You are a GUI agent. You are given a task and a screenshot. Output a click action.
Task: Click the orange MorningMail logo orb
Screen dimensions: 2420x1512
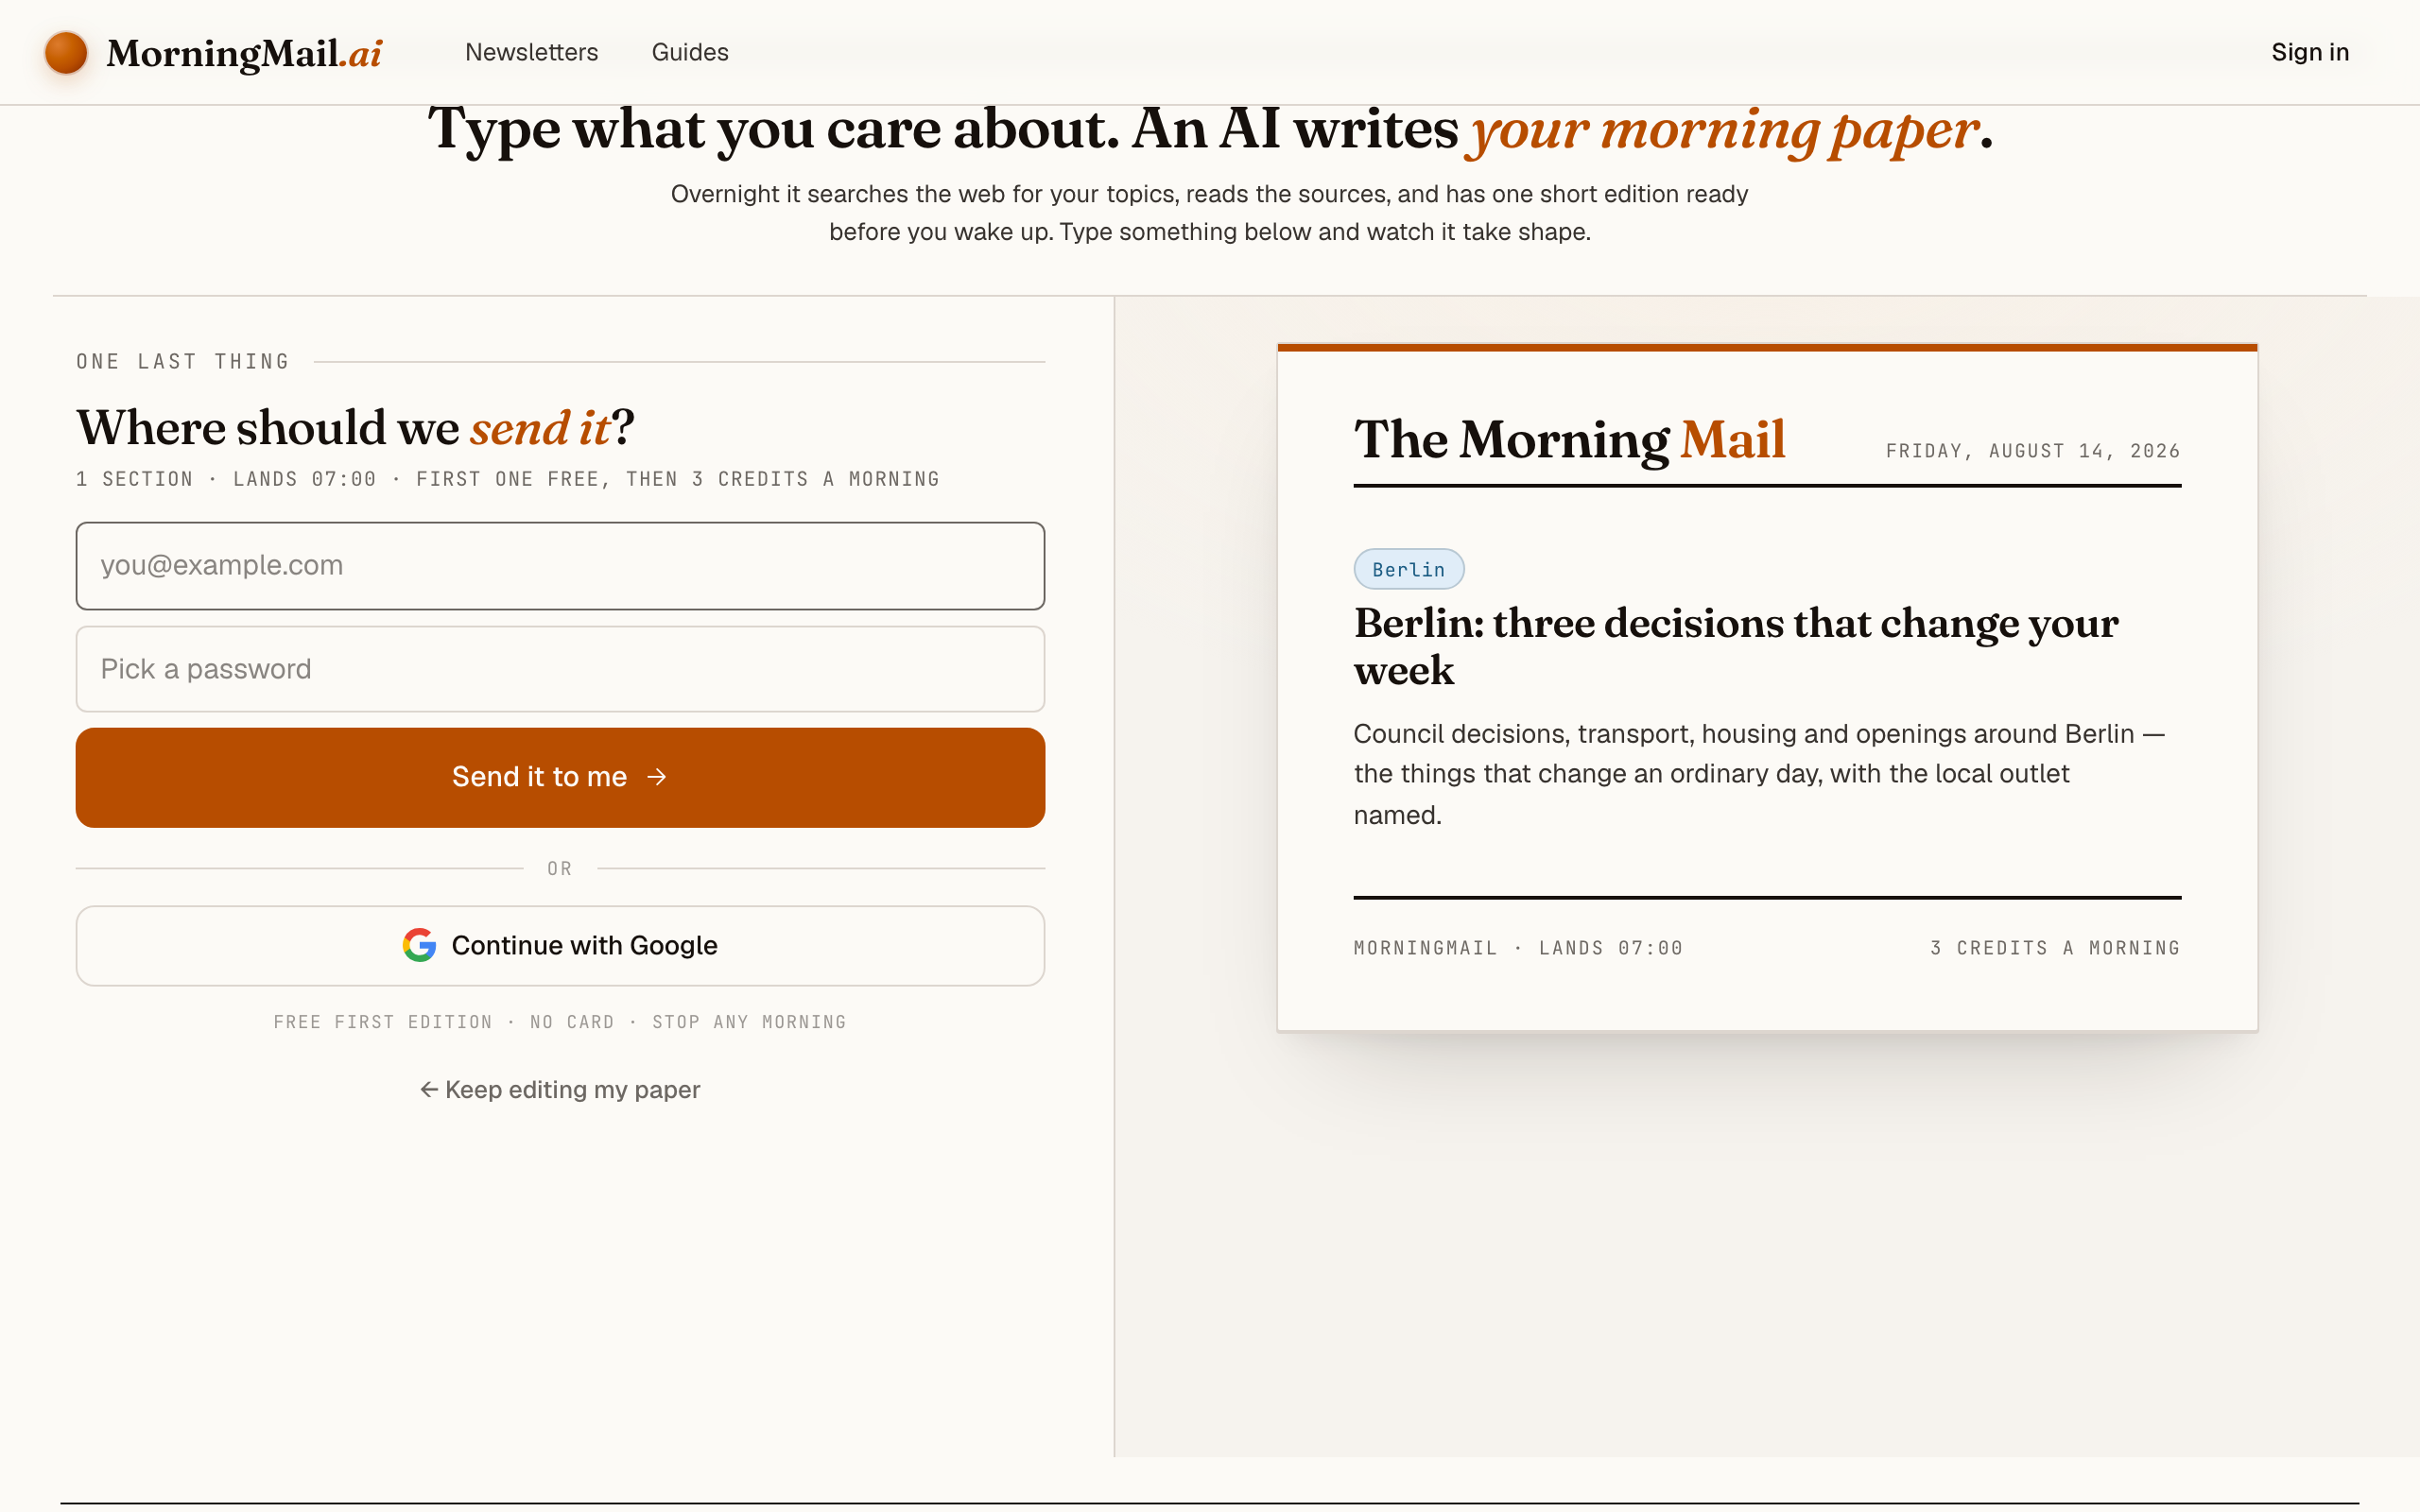point(66,53)
